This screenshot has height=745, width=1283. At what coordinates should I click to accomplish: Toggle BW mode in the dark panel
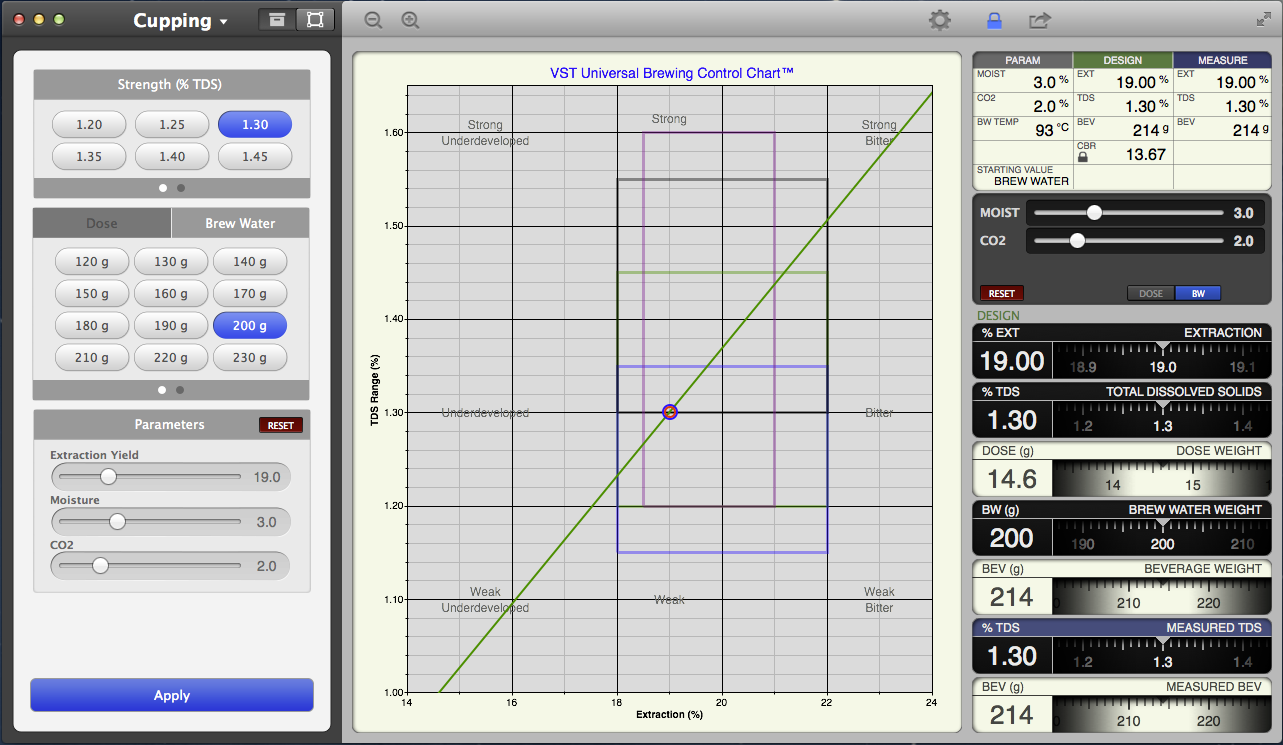click(1197, 294)
